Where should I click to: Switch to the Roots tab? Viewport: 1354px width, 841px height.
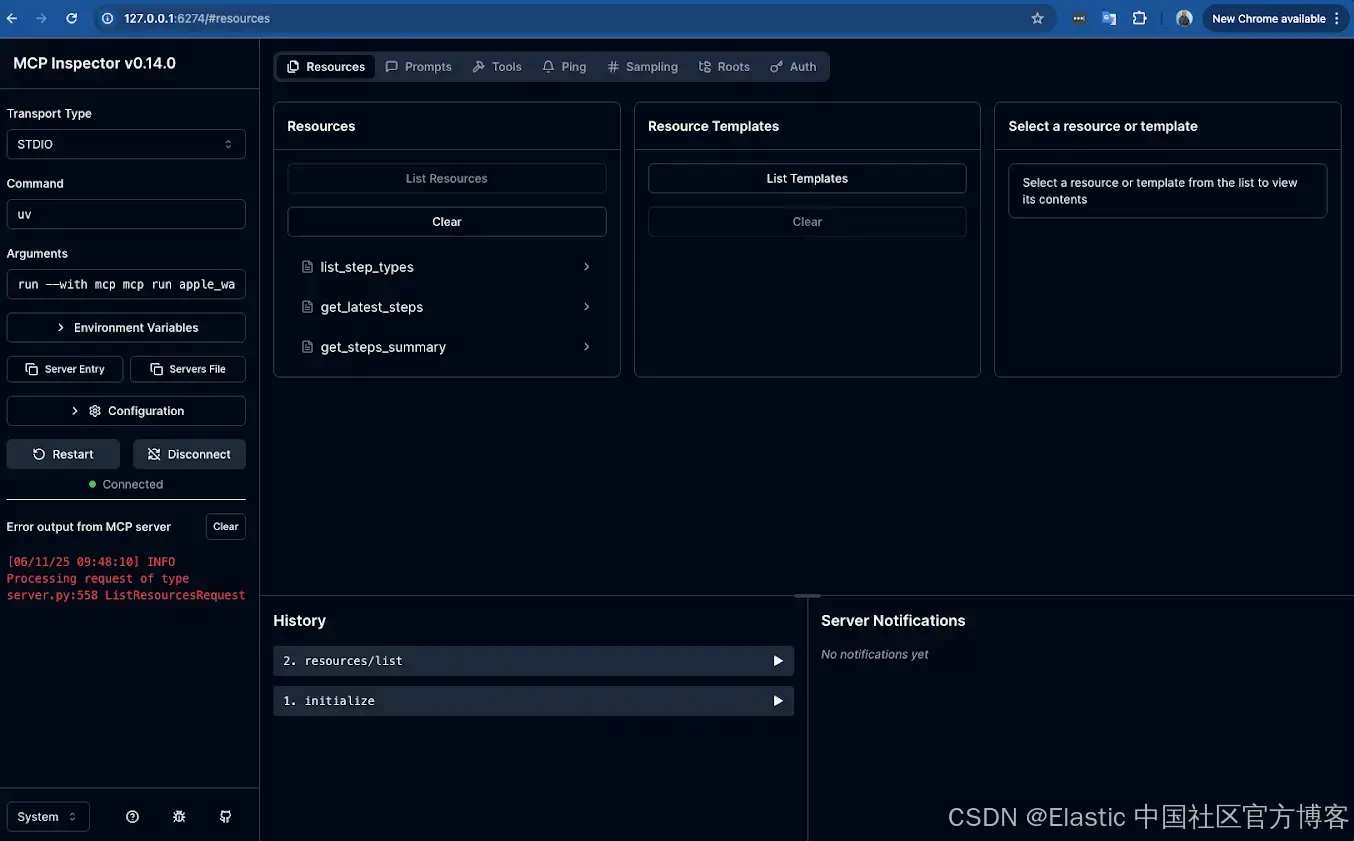tap(724, 67)
